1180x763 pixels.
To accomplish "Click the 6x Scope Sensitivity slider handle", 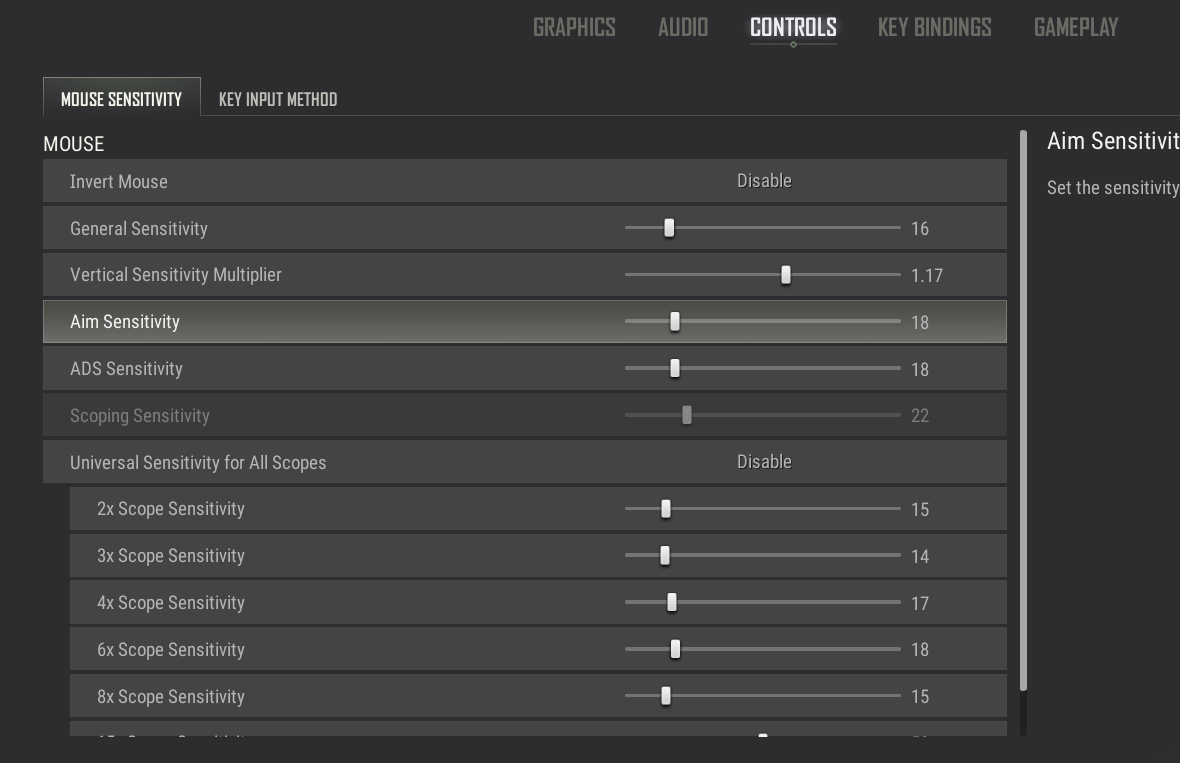I will 676,649.
